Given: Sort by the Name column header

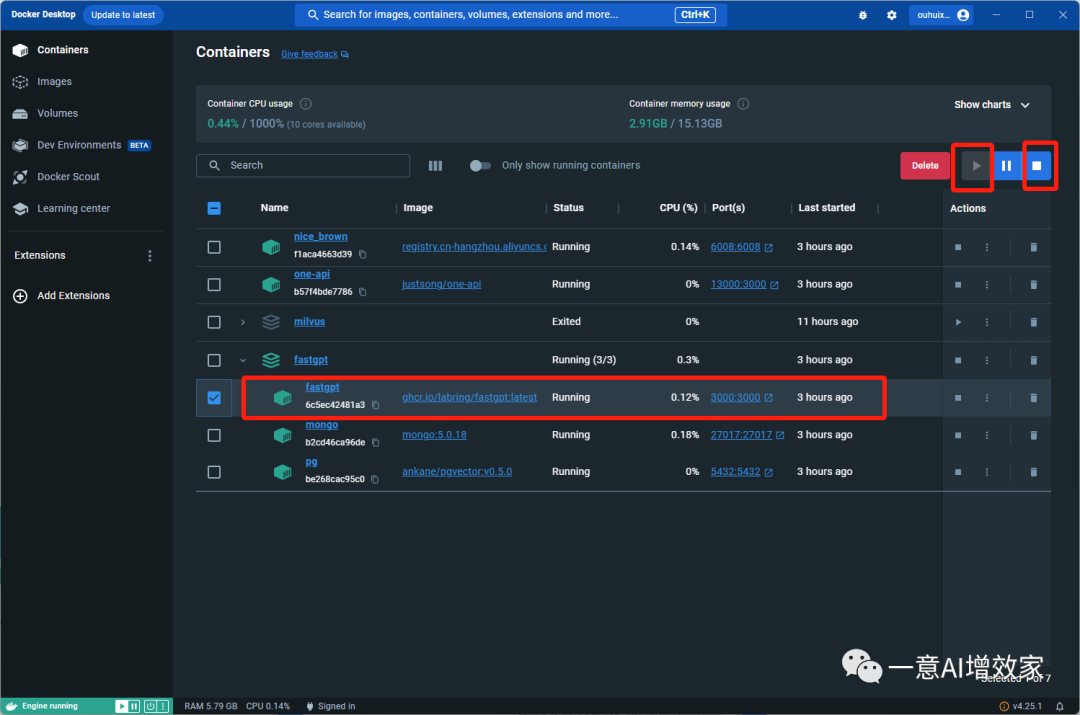Looking at the screenshot, I should (274, 208).
